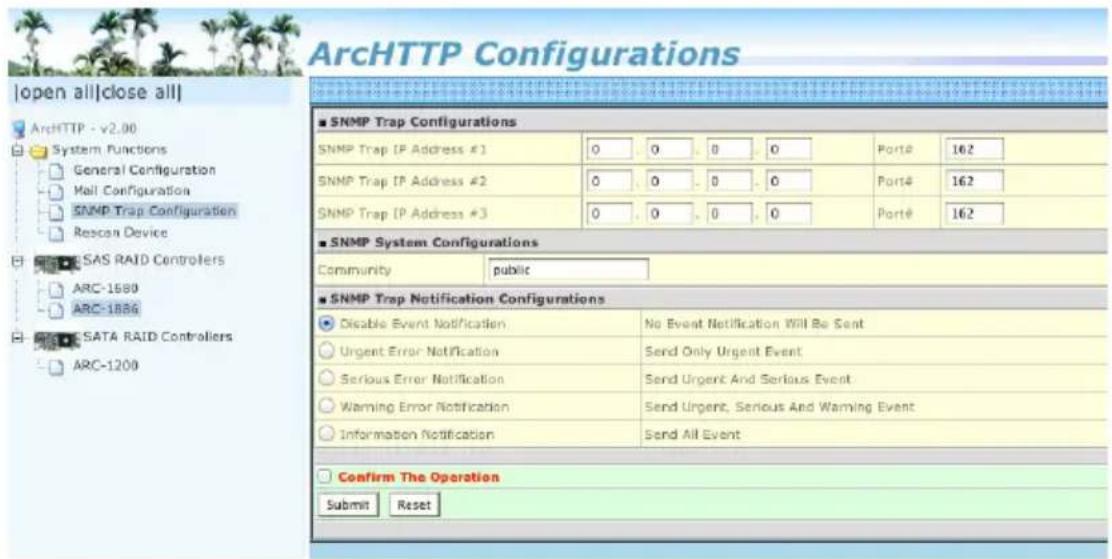Click the SNMP System Configurations section header
The height and width of the screenshot is (559, 1112).
[x=428, y=243]
